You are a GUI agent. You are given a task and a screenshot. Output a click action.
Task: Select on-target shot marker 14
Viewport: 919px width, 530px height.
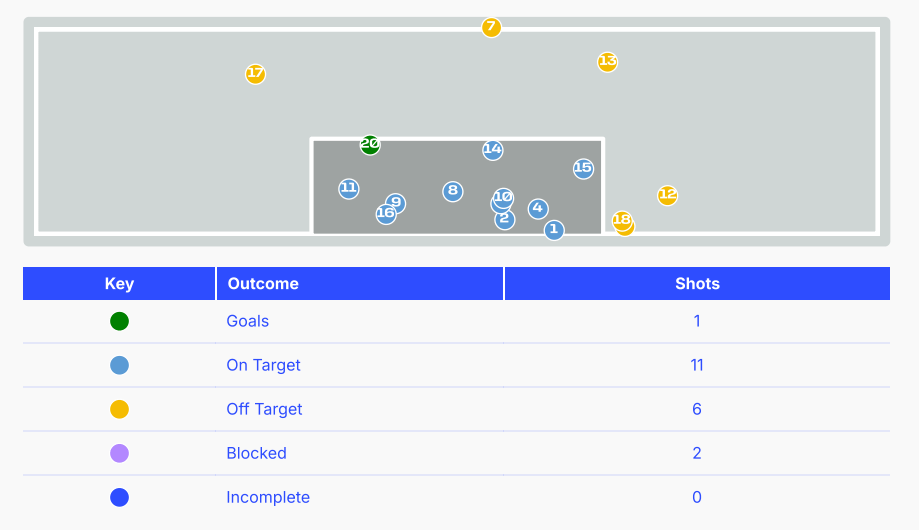click(x=492, y=150)
